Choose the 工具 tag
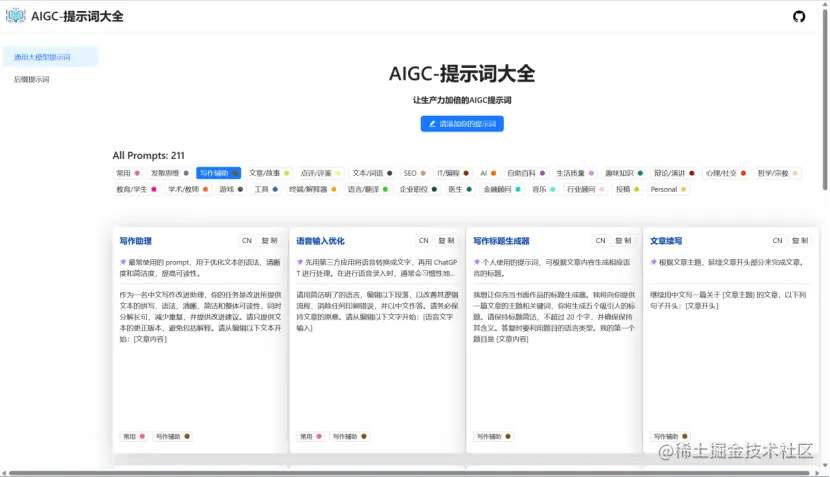This screenshot has width=830, height=477. pyautogui.click(x=266, y=189)
